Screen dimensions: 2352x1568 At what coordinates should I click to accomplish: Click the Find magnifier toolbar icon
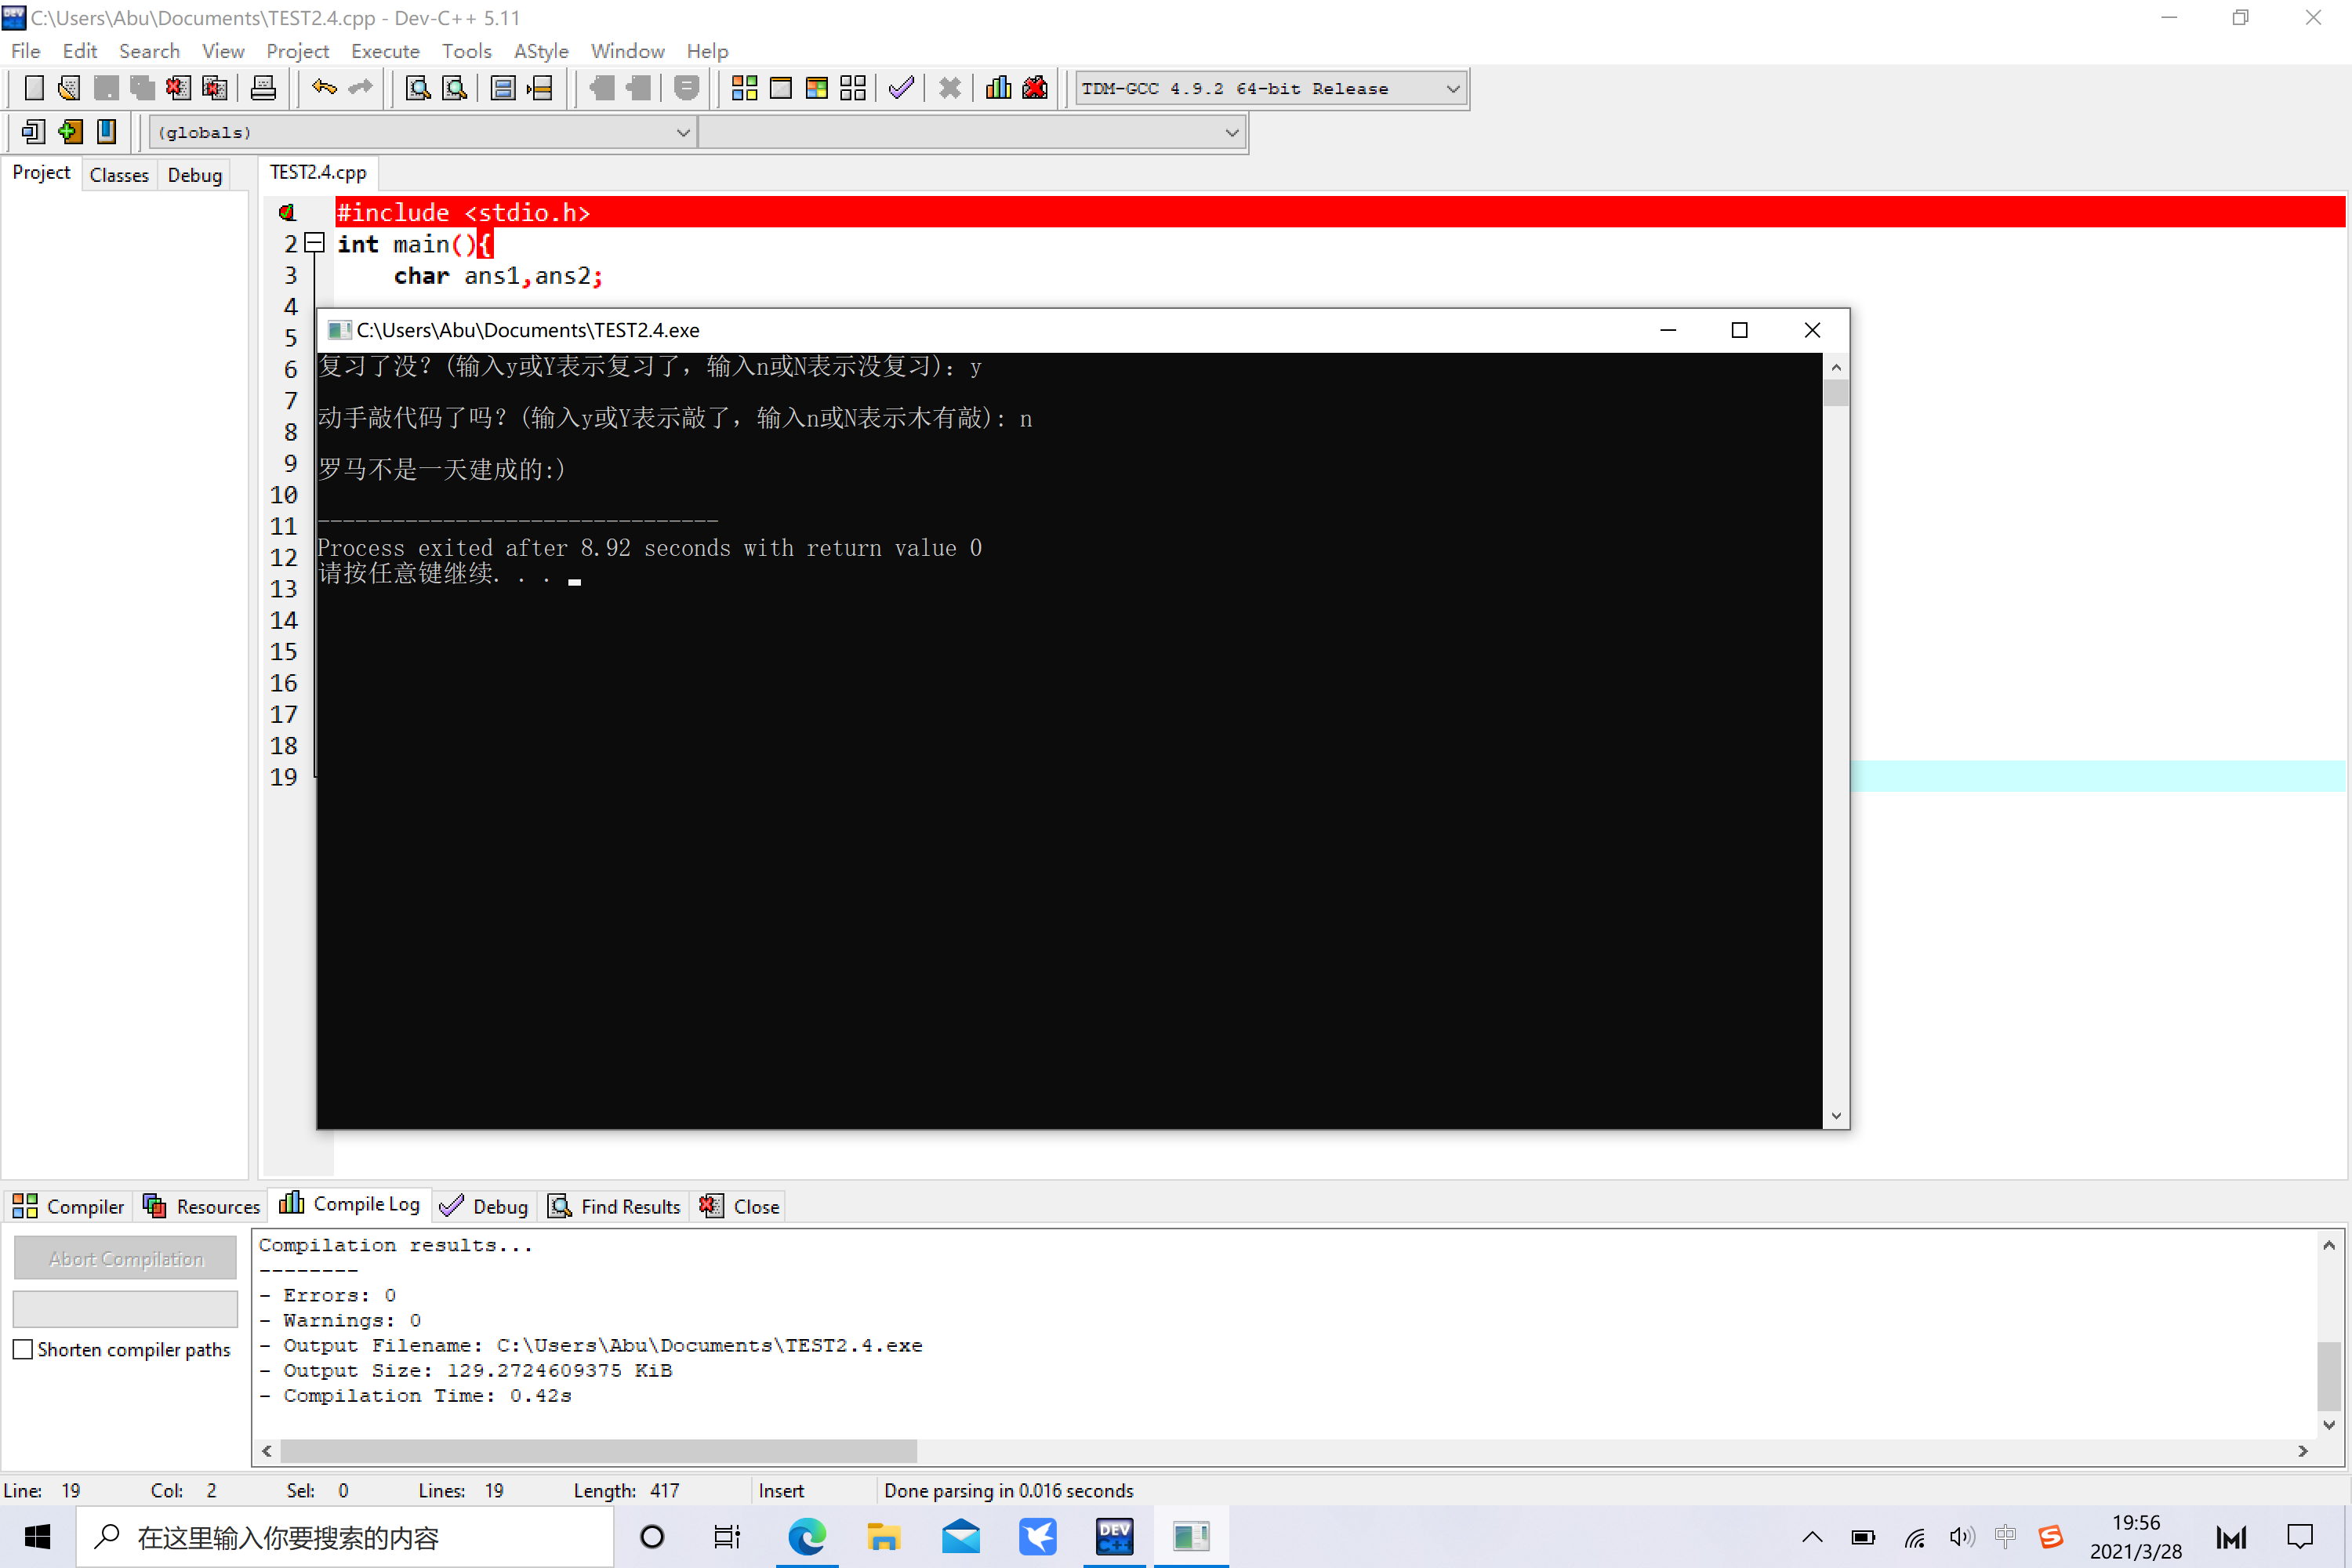[x=418, y=88]
